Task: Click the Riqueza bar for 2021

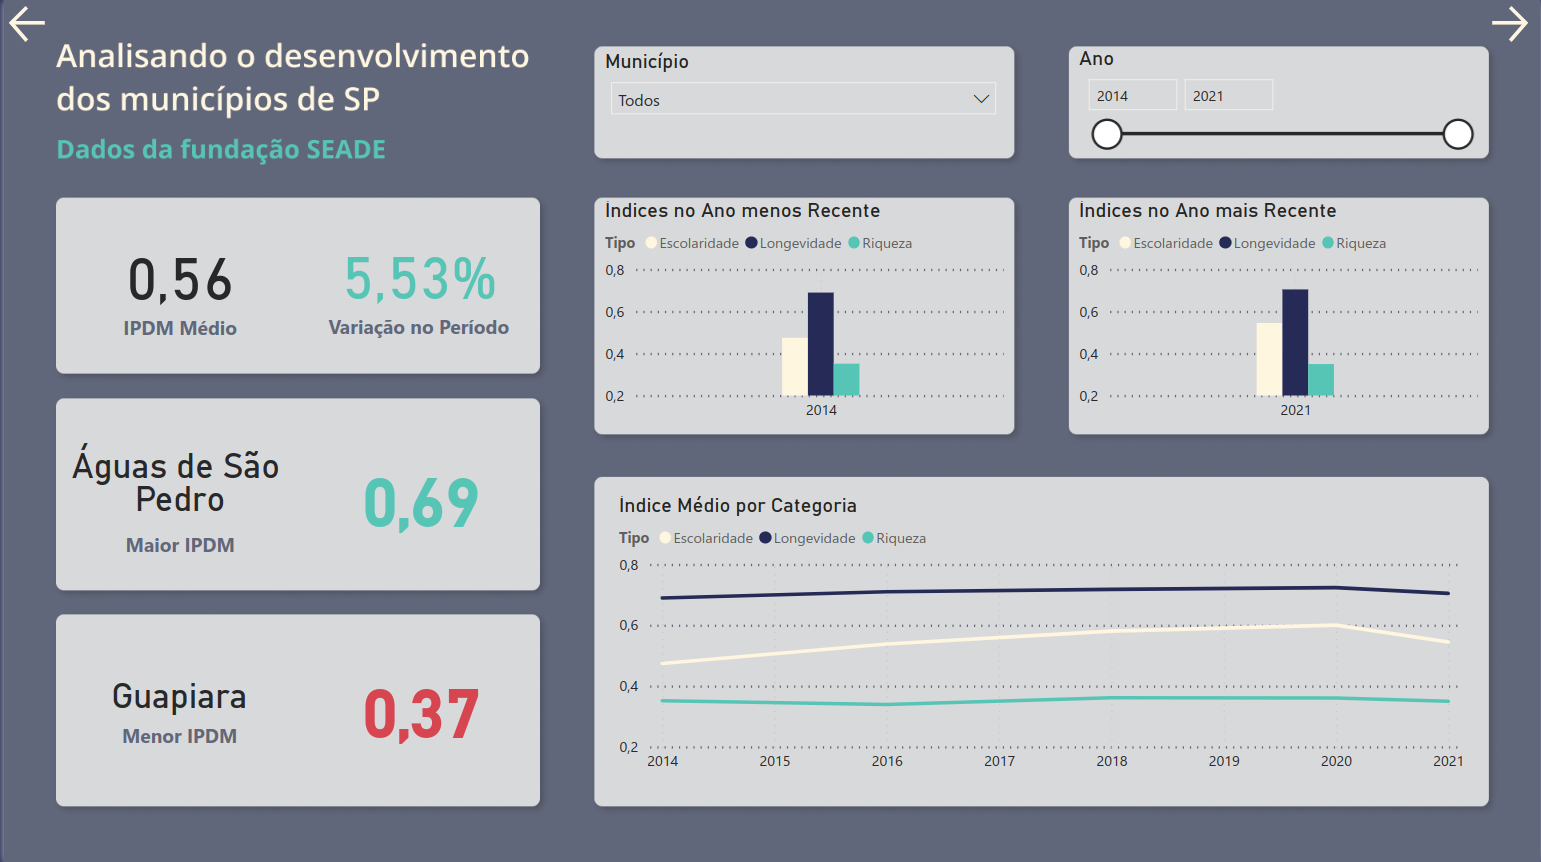Action: coord(1321,380)
